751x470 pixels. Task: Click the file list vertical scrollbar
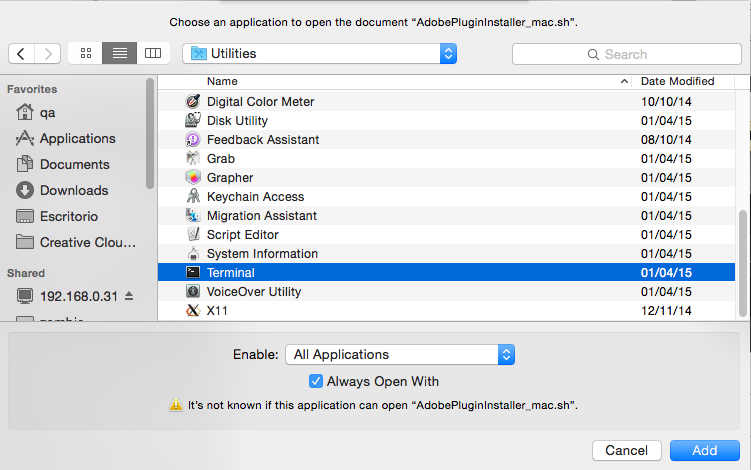743,263
